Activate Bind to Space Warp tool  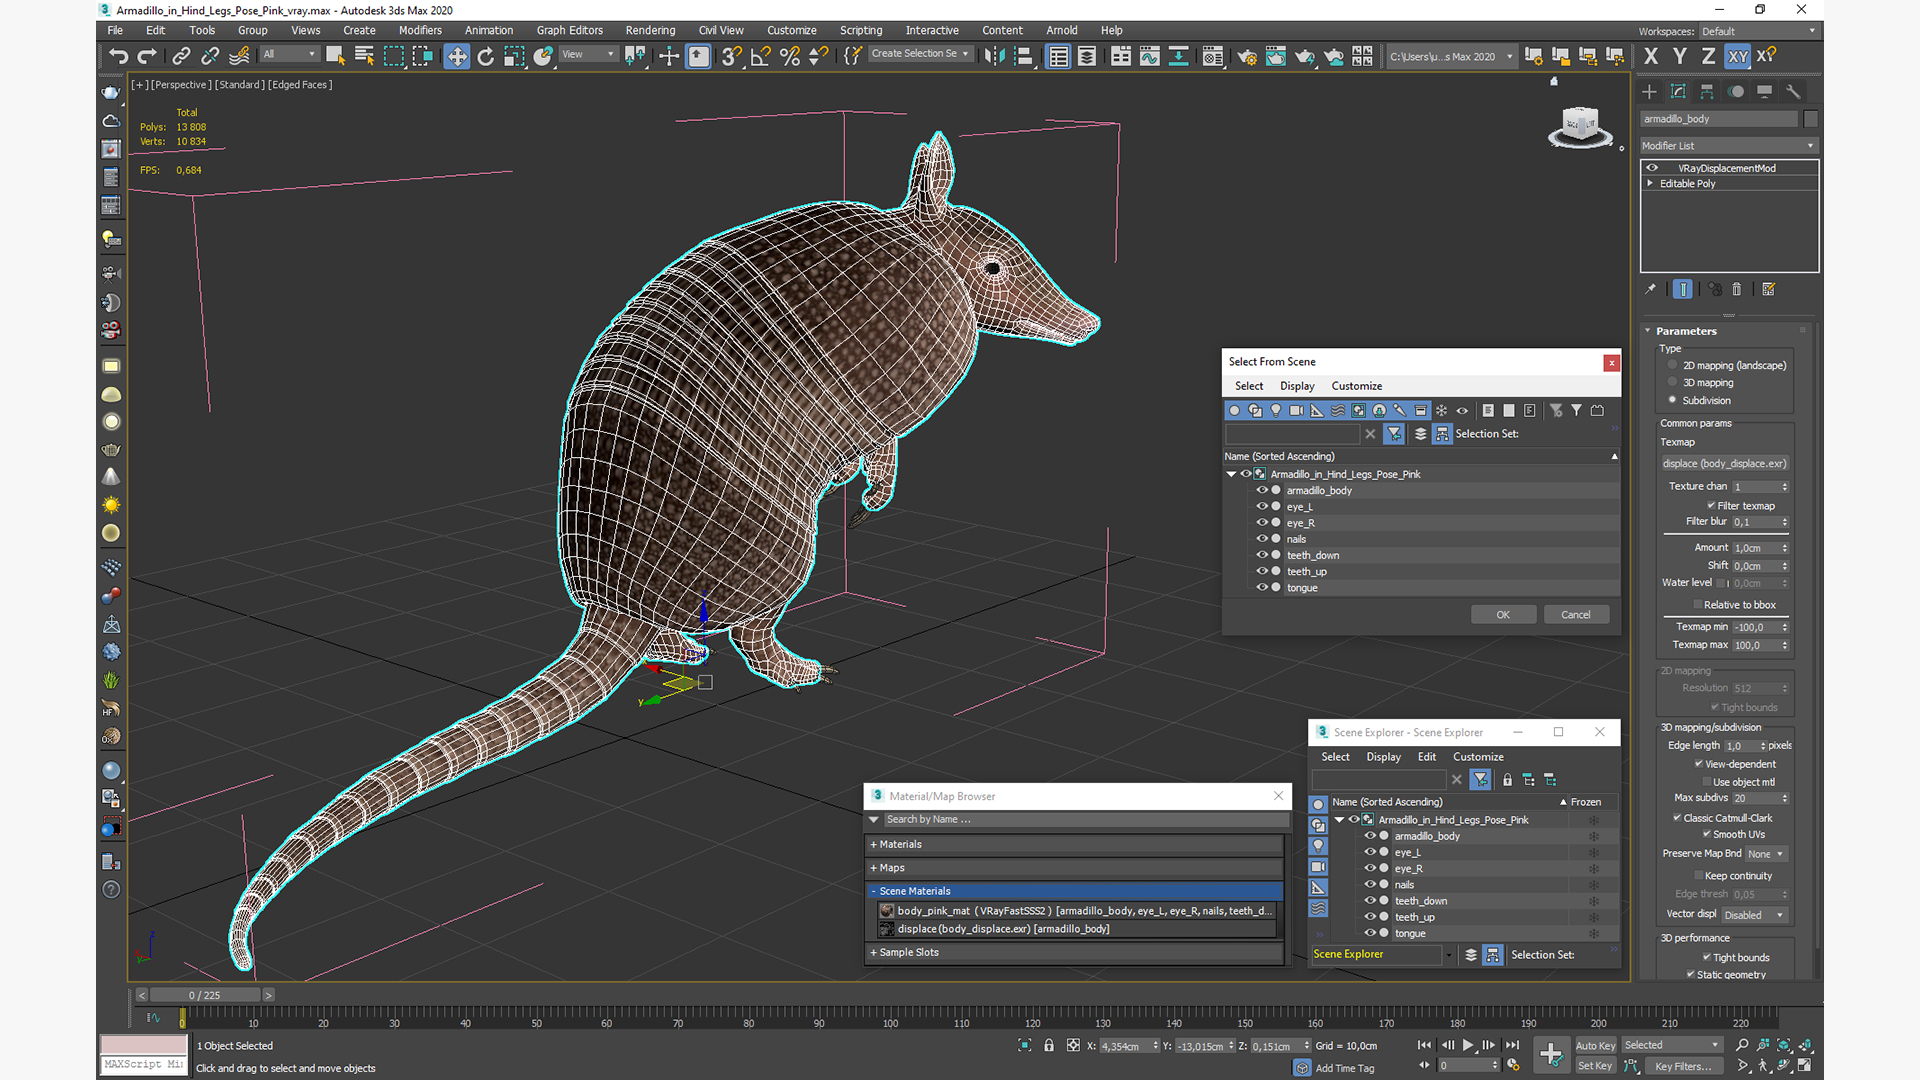(239, 56)
